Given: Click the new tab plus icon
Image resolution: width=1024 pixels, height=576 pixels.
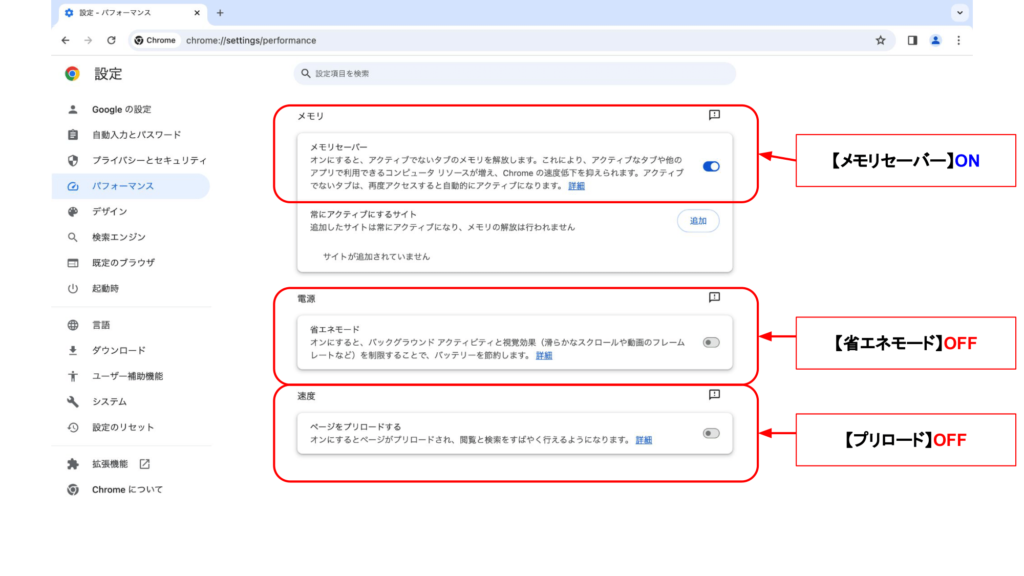Looking at the screenshot, I should (220, 13).
